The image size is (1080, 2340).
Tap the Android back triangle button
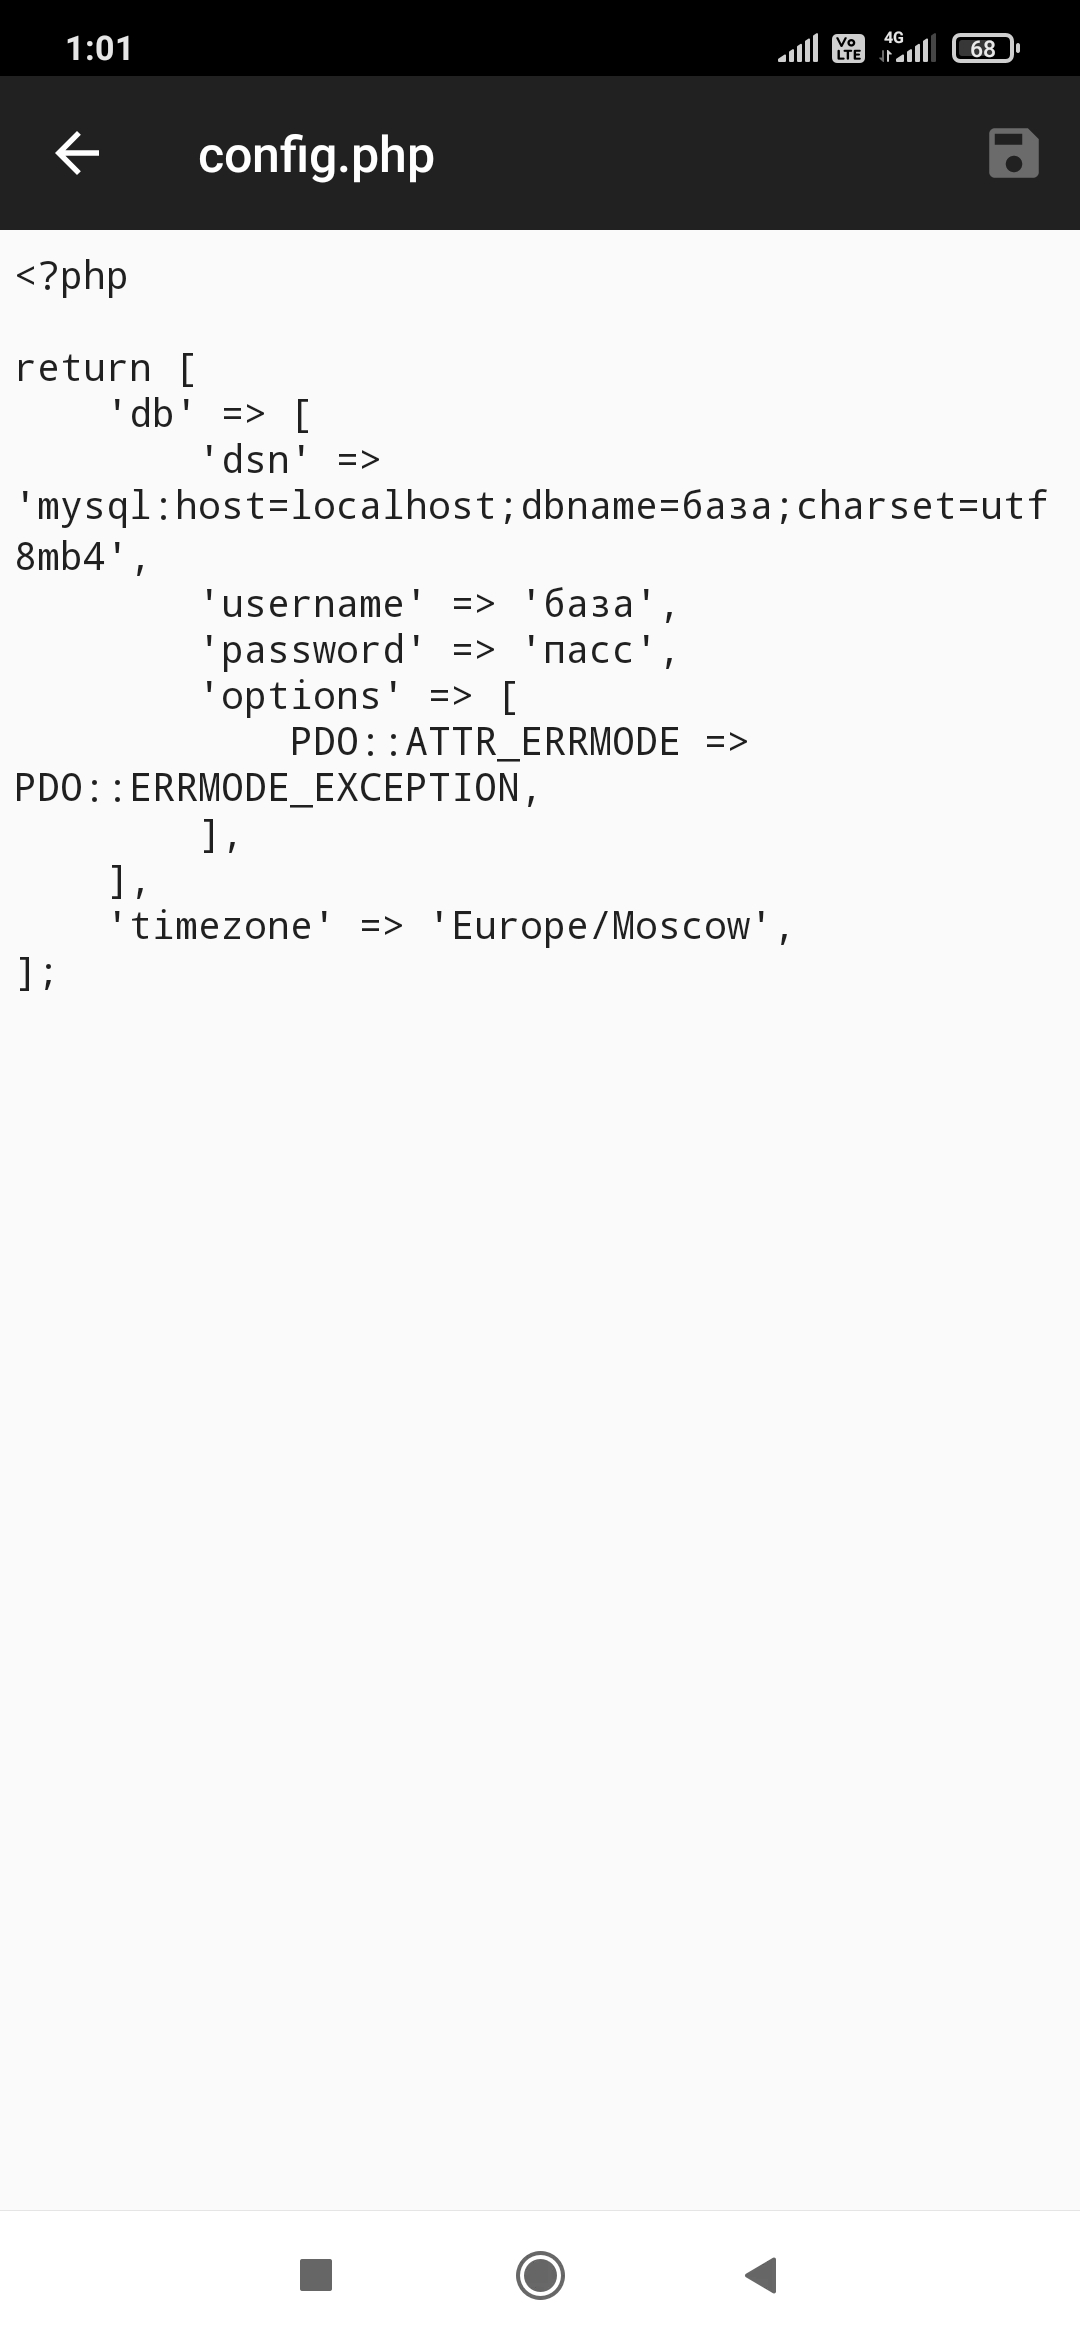coord(762,2274)
